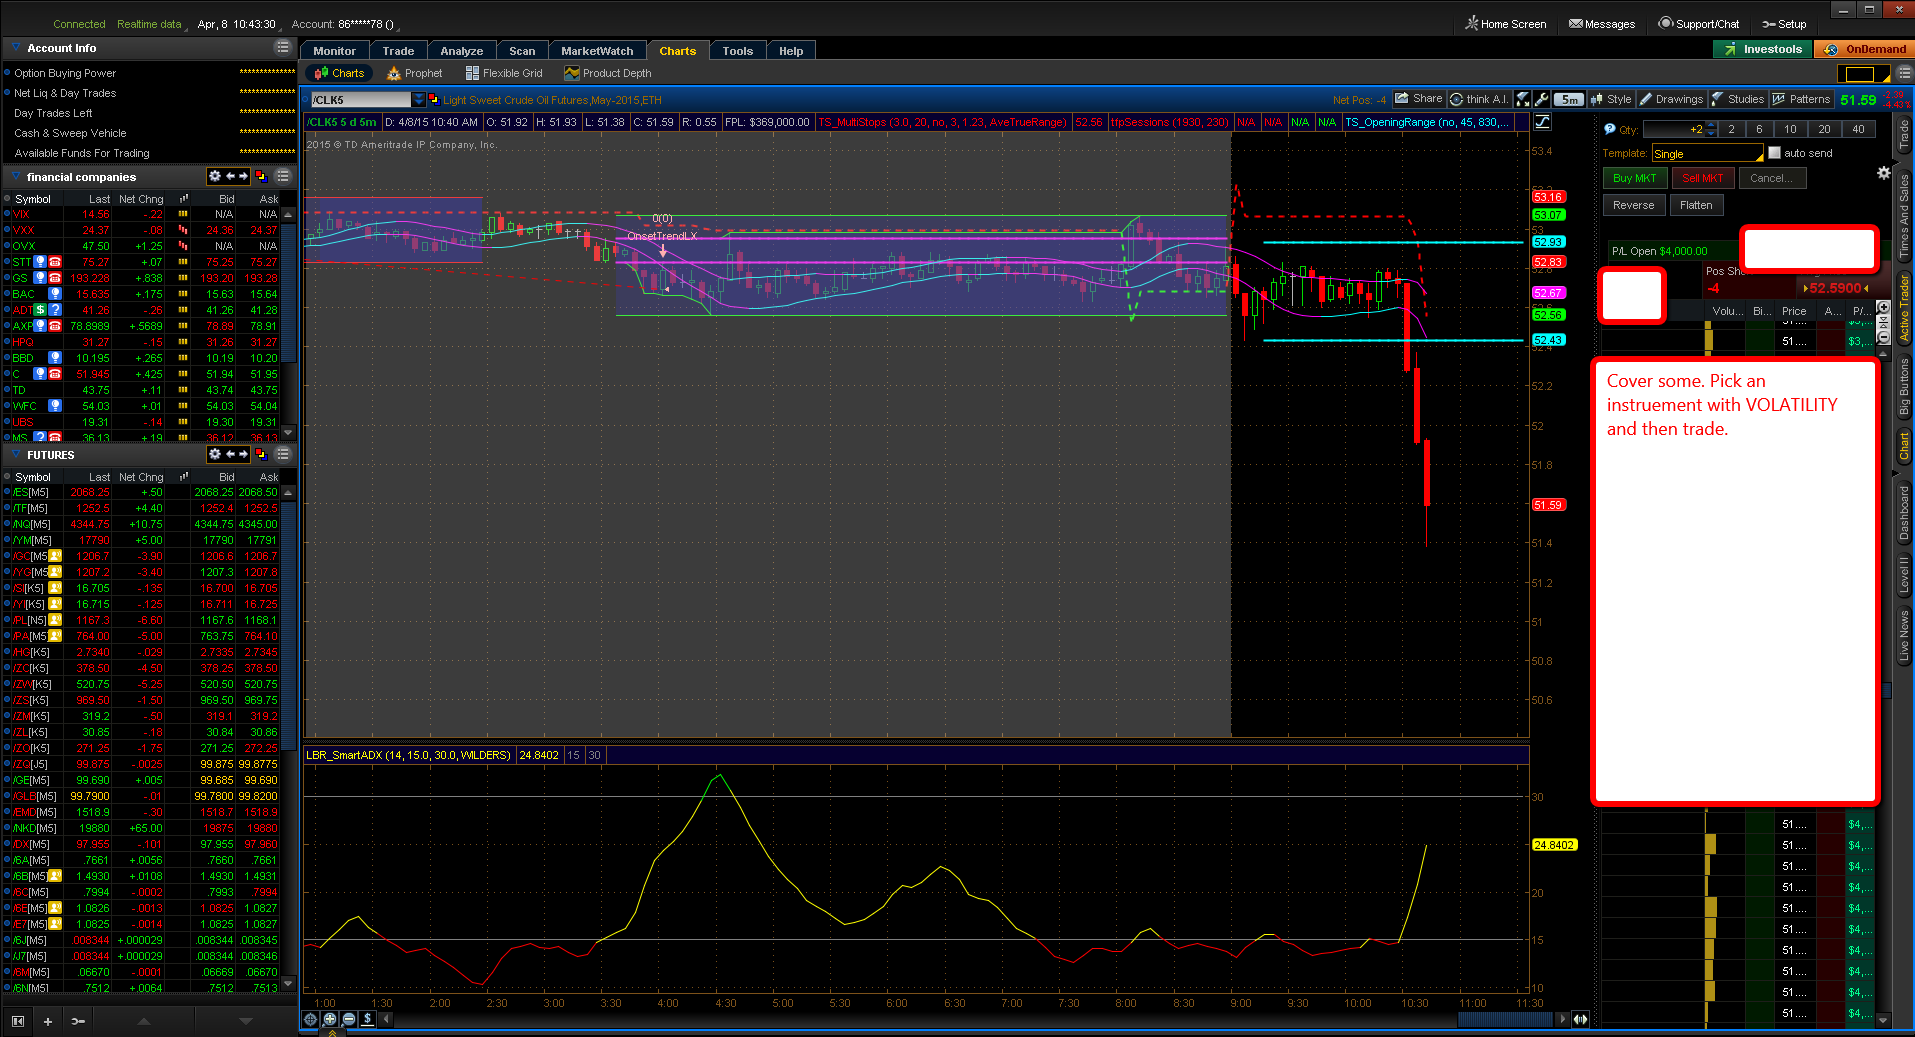Click the Qty help question icon
1915x1037 pixels.
tap(1610, 129)
